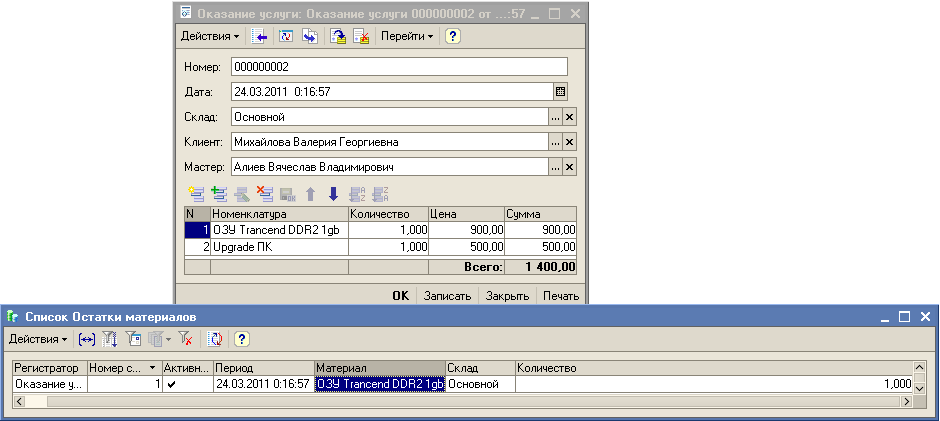Clear the Клиент field with its X button

pos(570,142)
